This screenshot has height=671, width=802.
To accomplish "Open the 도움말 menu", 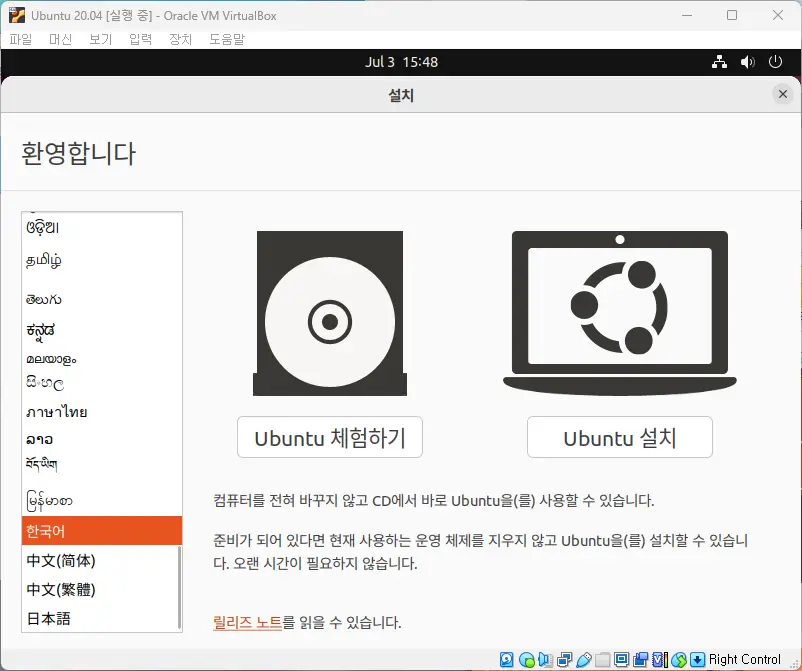I will click(227, 39).
